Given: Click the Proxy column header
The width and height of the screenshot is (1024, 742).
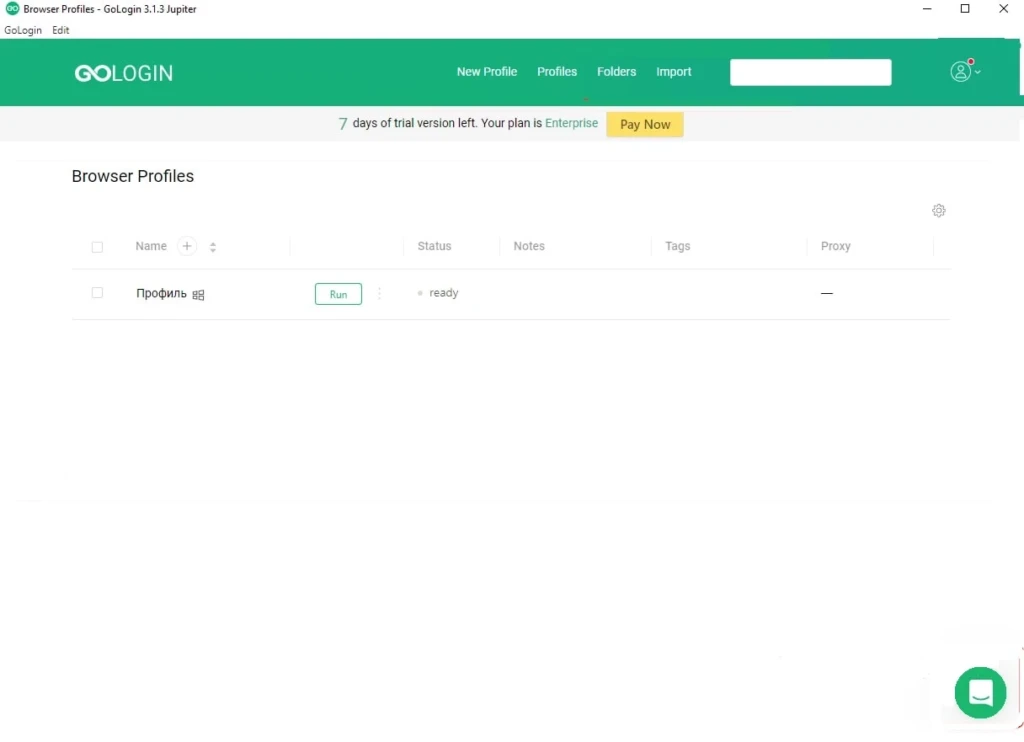Looking at the screenshot, I should [x=835, y=246].
